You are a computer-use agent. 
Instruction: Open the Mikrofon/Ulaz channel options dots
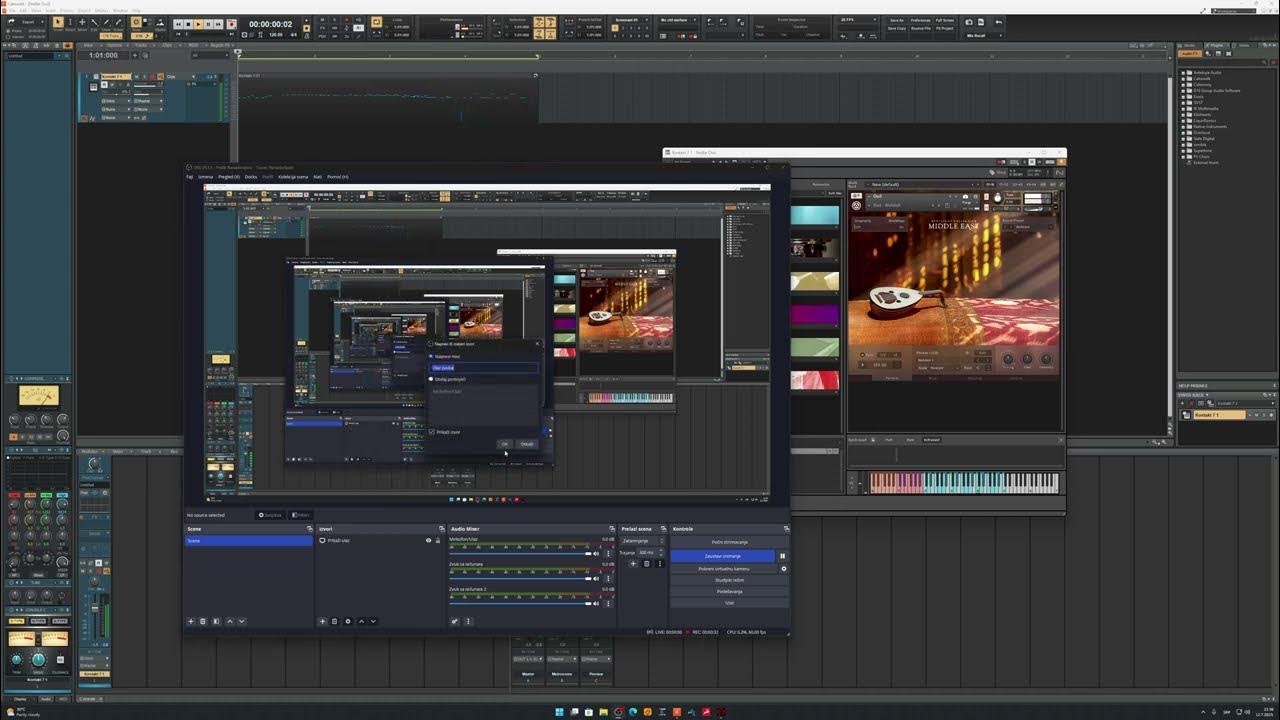pyautogui.click(x=607, y=553)
